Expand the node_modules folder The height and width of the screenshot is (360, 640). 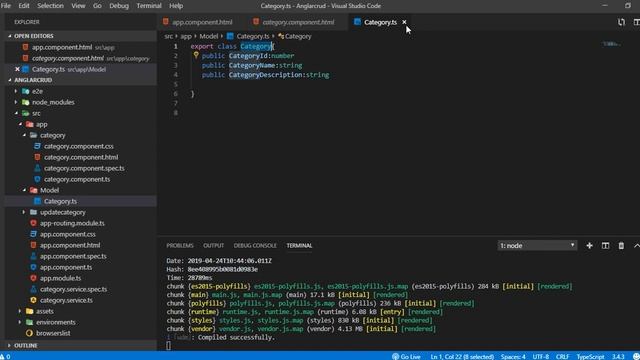53,102
